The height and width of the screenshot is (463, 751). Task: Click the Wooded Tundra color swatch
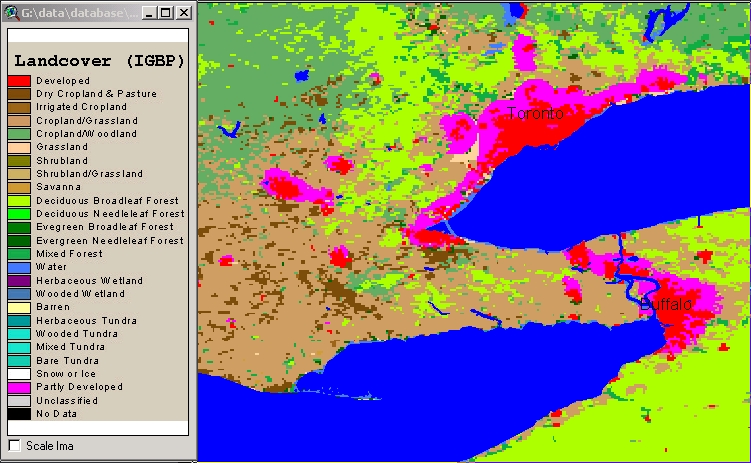pyautogui.click(x=19, y=334)
